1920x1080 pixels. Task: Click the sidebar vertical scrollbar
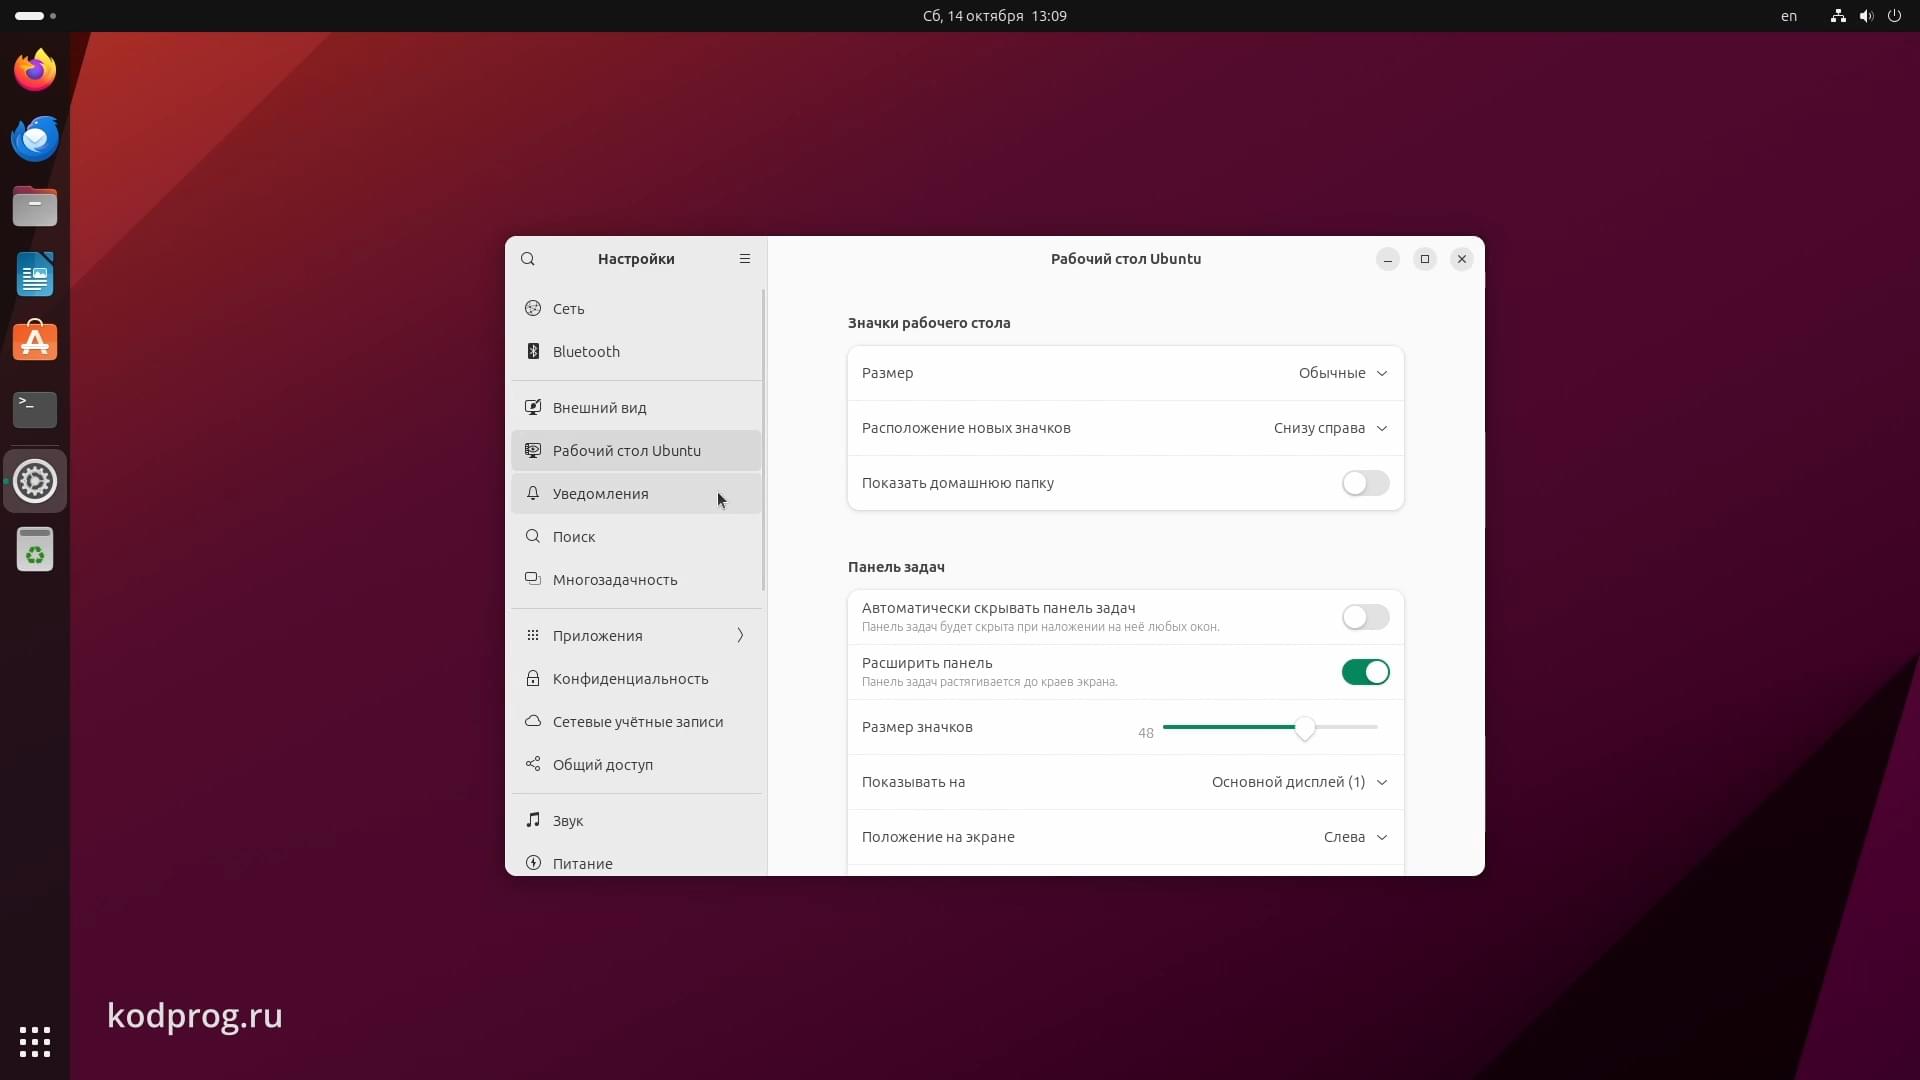point(763,440)
